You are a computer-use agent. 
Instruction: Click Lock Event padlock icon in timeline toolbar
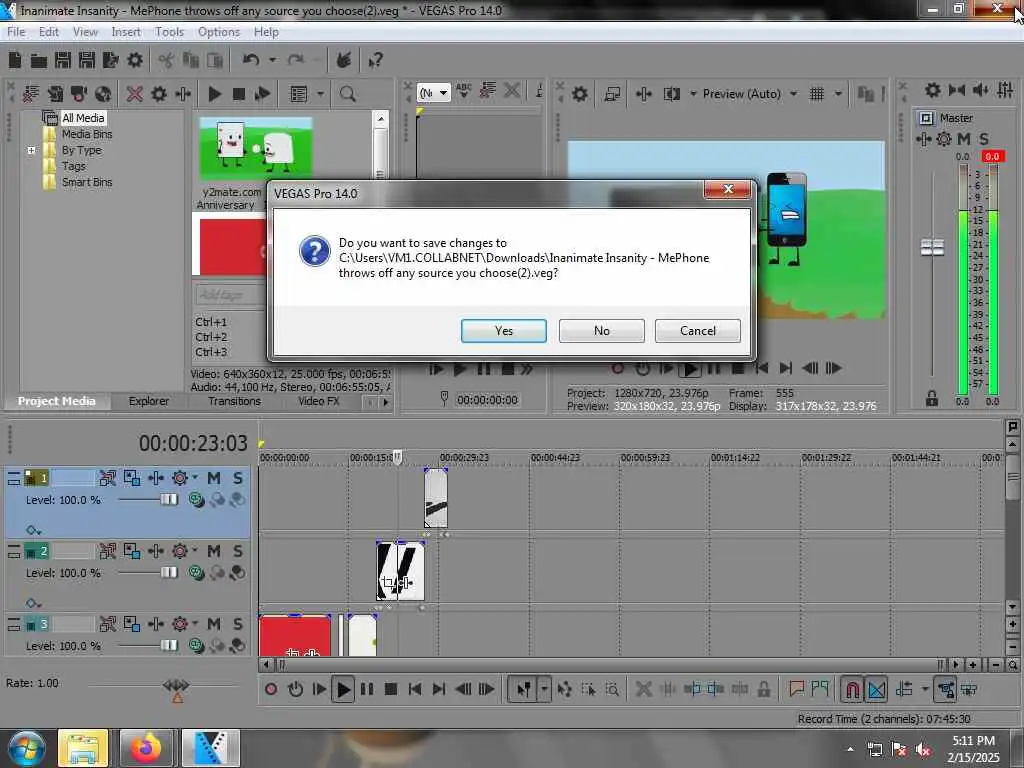[x=763, y=690]
